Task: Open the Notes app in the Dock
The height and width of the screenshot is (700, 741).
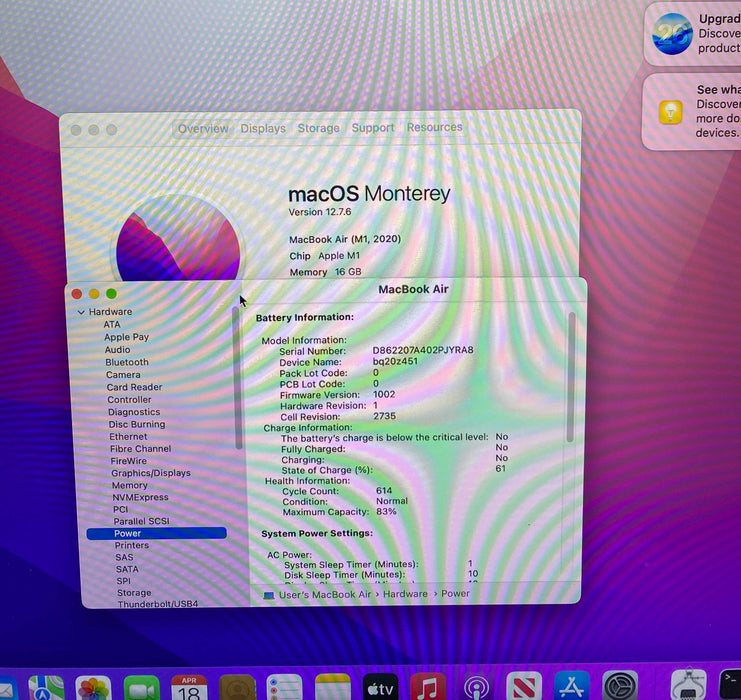Action: coord(333,687)
